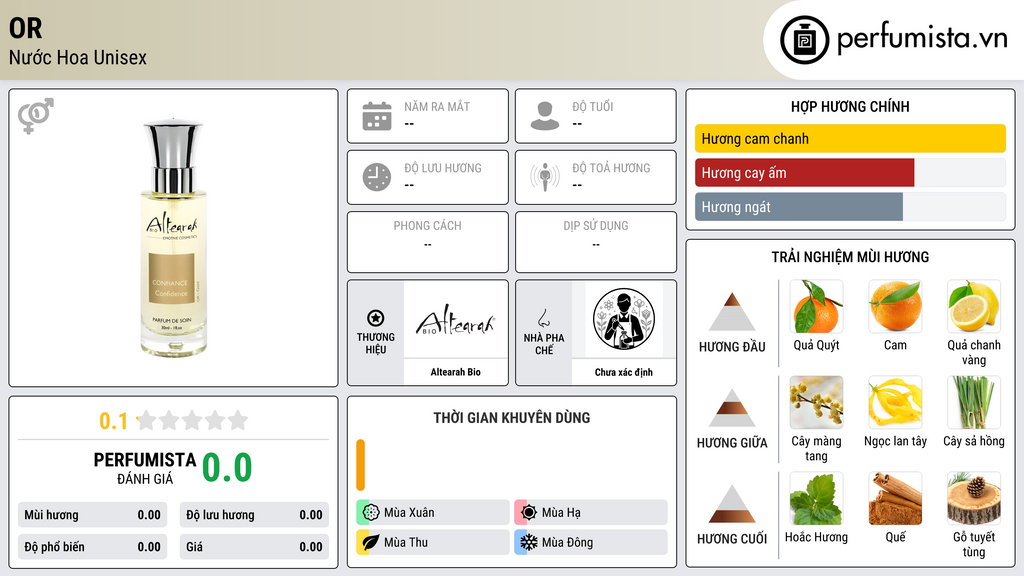Click the five-star rating row
The height and width of the screenshot is (576, 1024).
[x=192, y=421]
